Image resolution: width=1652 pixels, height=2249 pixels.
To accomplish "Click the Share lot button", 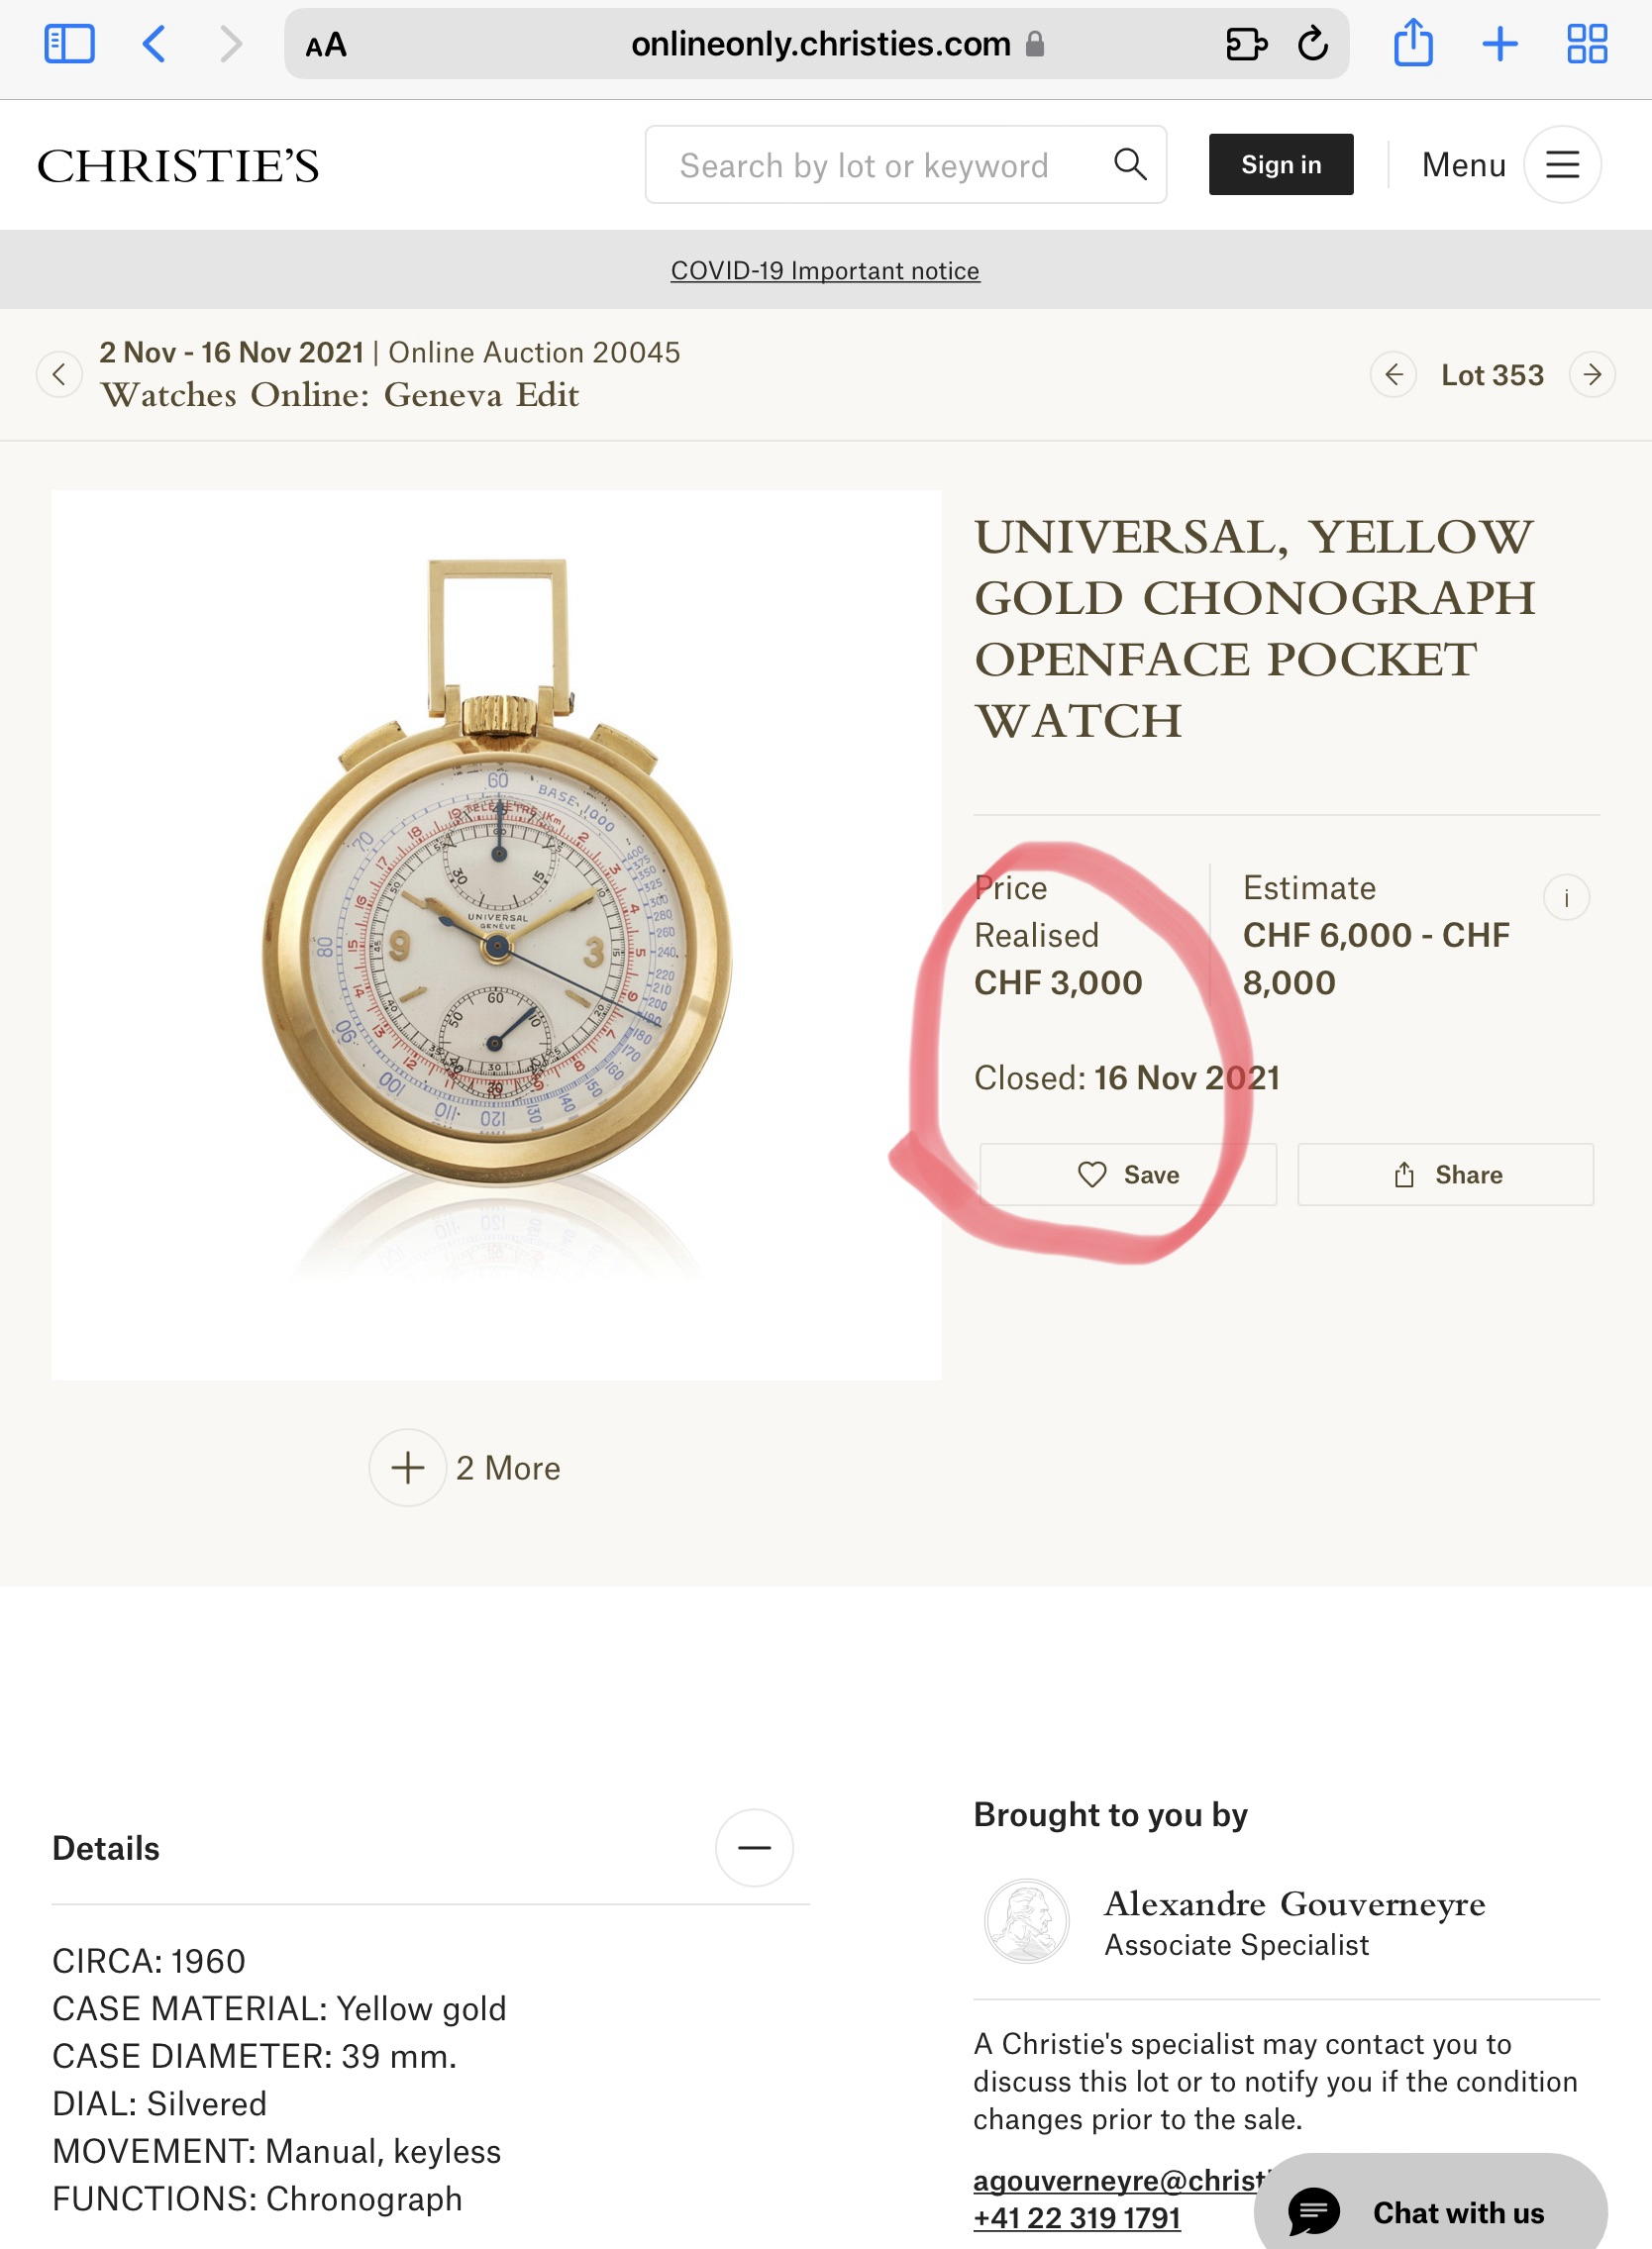I will tap(1445, 1174).
